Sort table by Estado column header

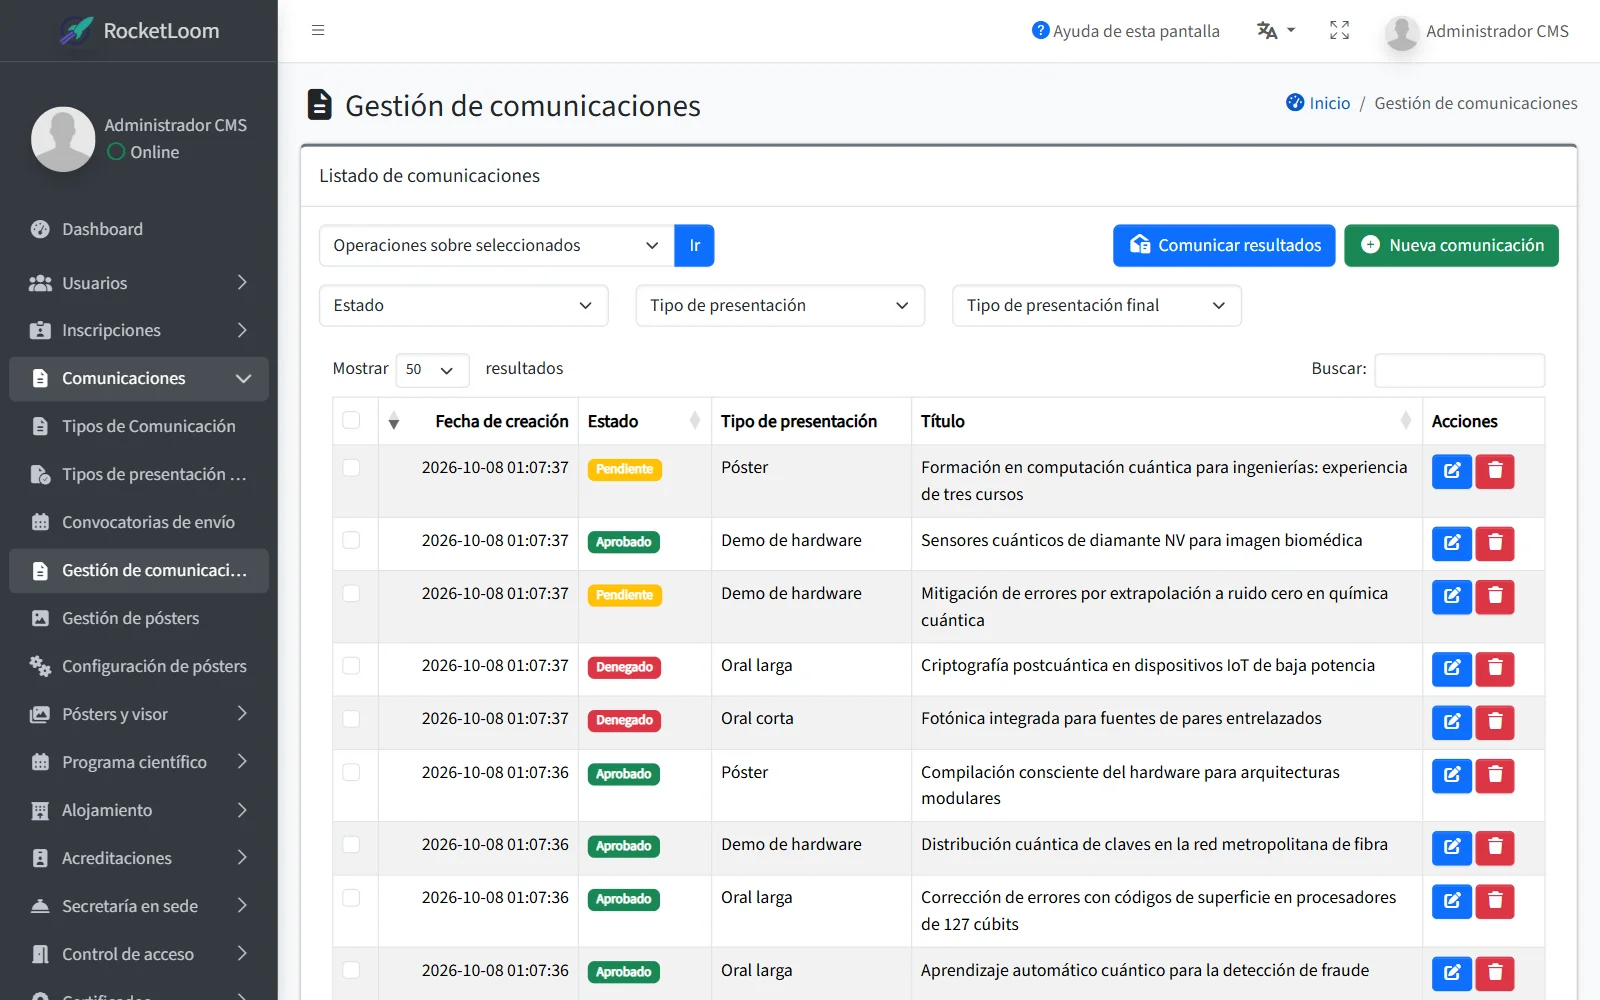[x=644, y=421]
